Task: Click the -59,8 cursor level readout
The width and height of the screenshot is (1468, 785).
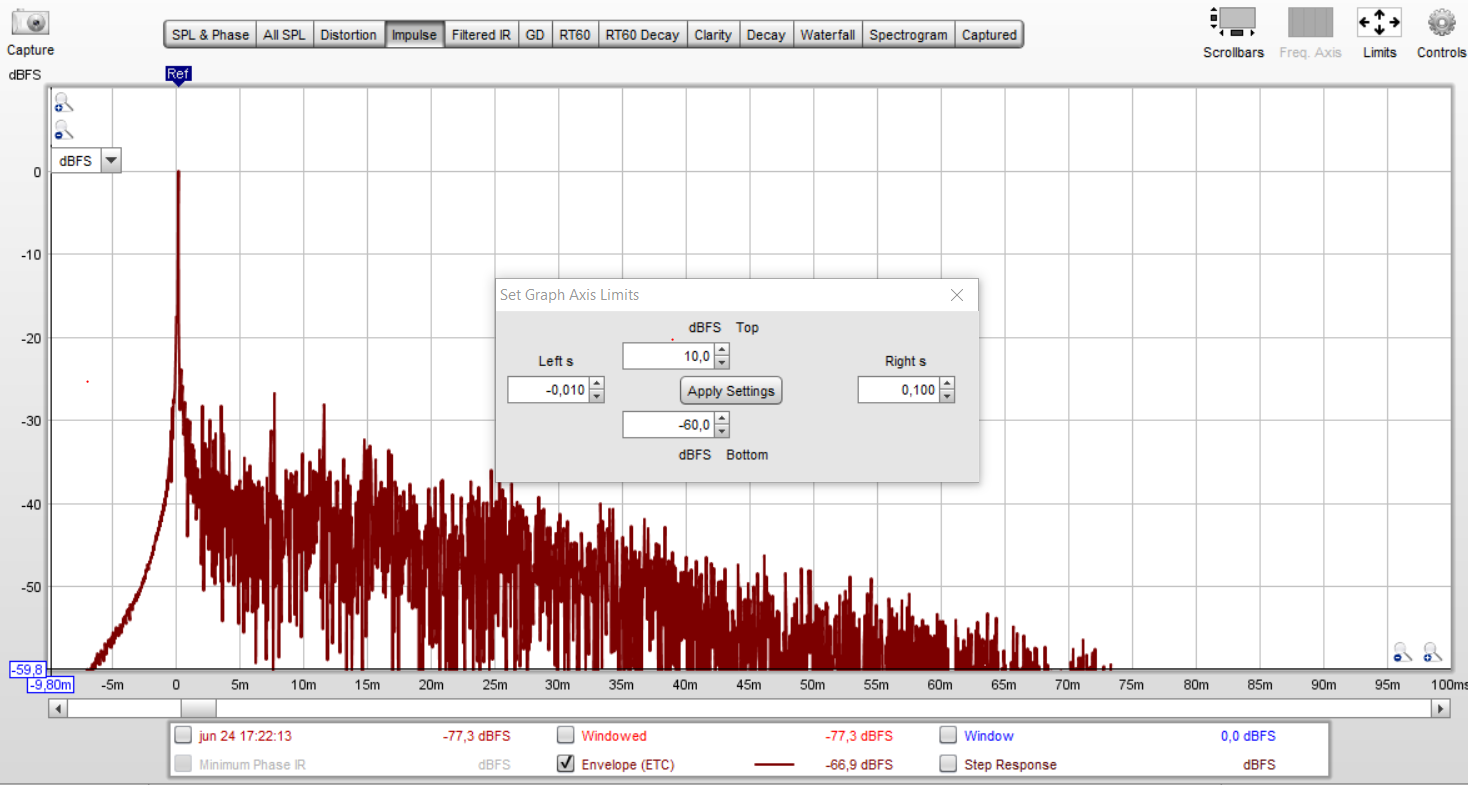Action: [27, 669]
